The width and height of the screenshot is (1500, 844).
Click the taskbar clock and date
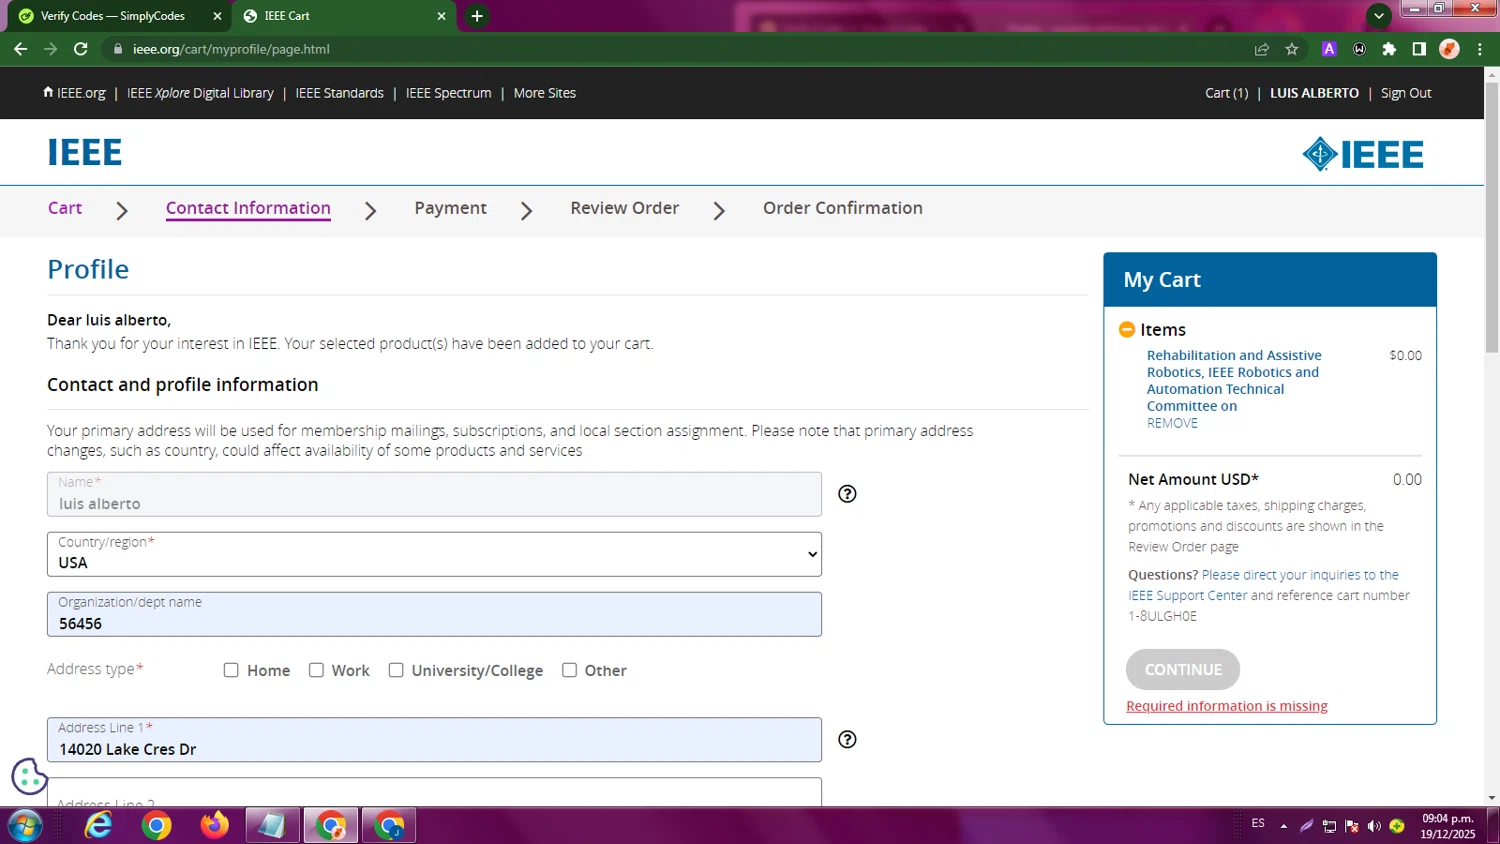click(x=1448, y=826)
